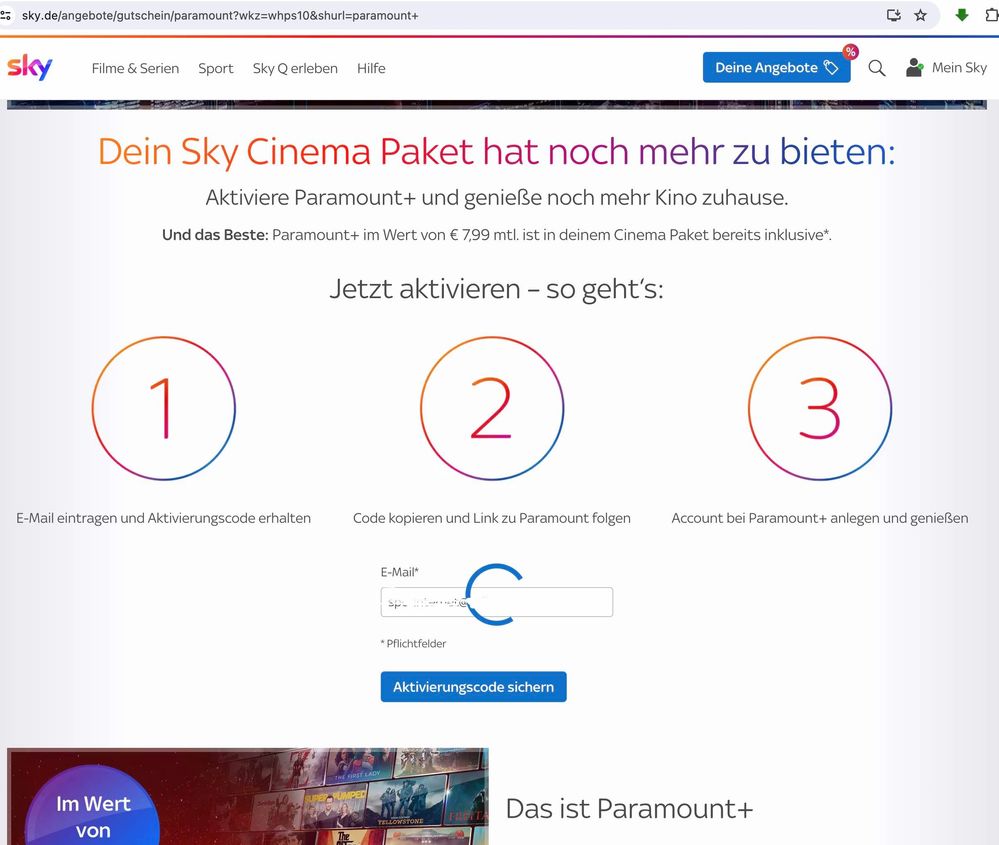
Task: Click the Sky logo
Action: 29,67
